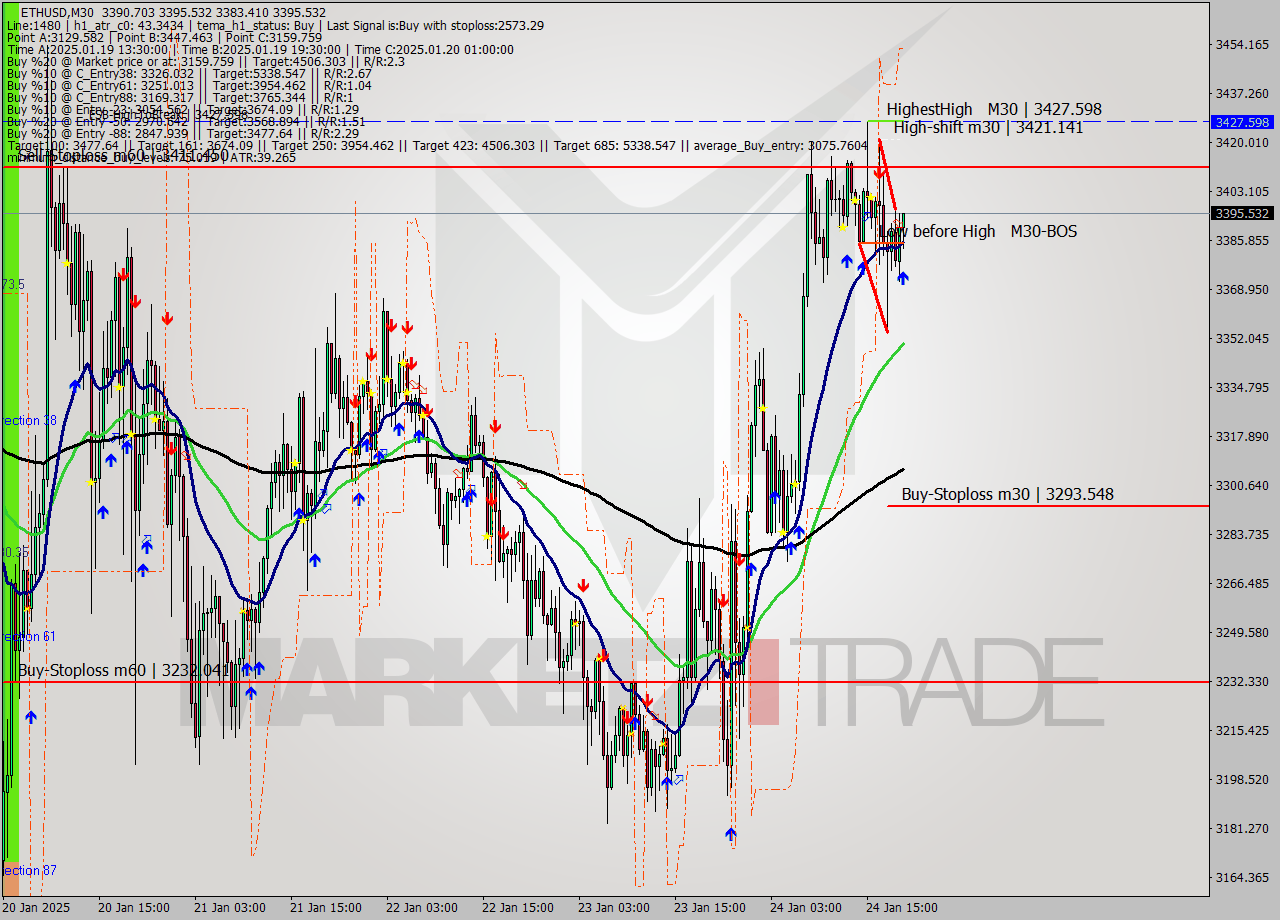
Task: Click the 3181.270 price axis label
Action: pos(1241,828)
